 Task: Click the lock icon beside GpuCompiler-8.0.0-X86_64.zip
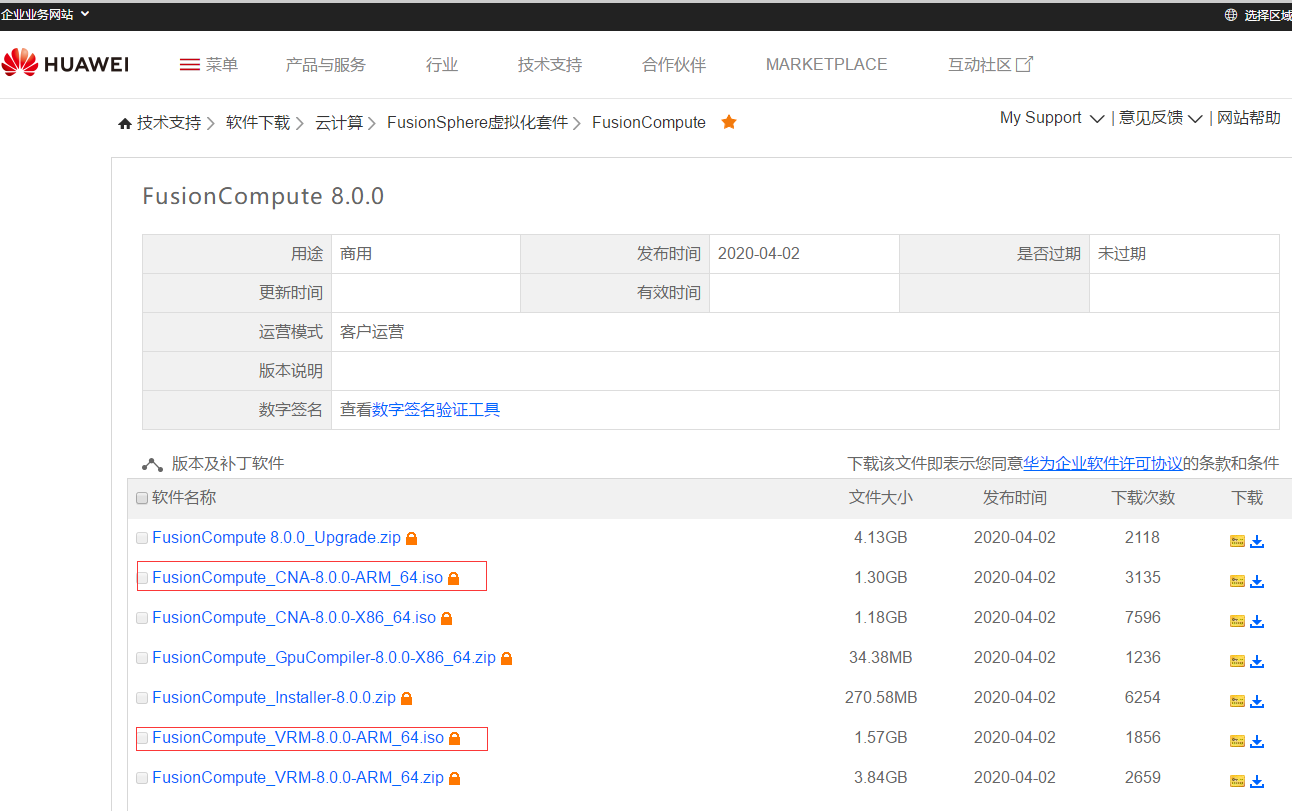coord(506,658)
